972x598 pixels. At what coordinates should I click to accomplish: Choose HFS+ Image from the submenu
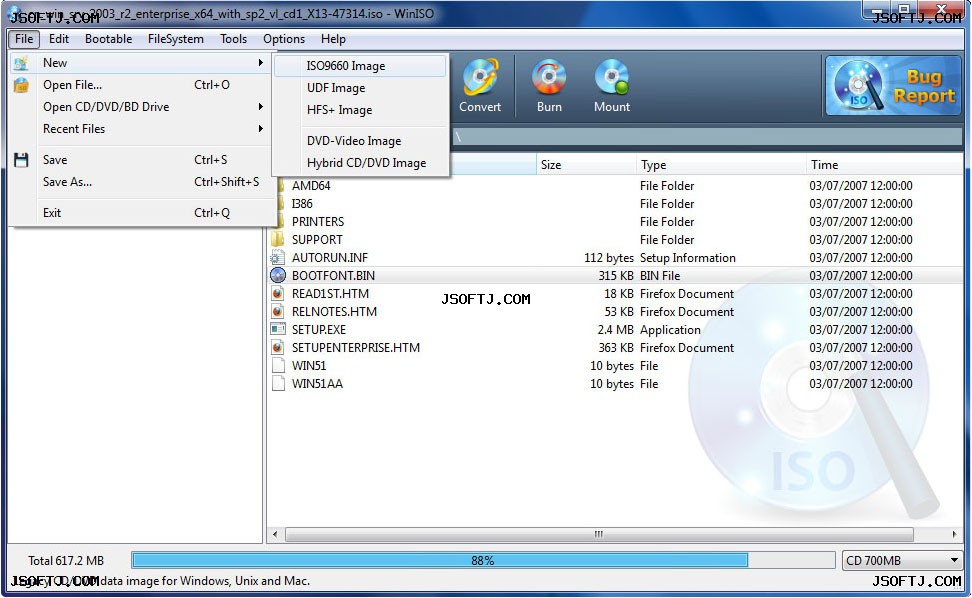click(360, 110)
